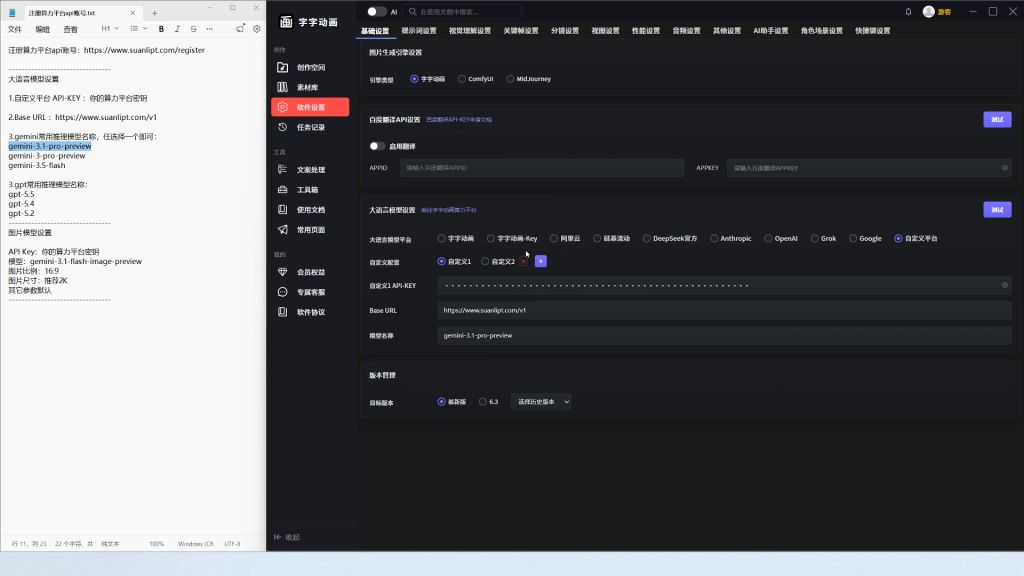Image resolution: width=1024 pixels, height=576 pixels.
Task: Toggle italic in Notepad
Action: 177,29
